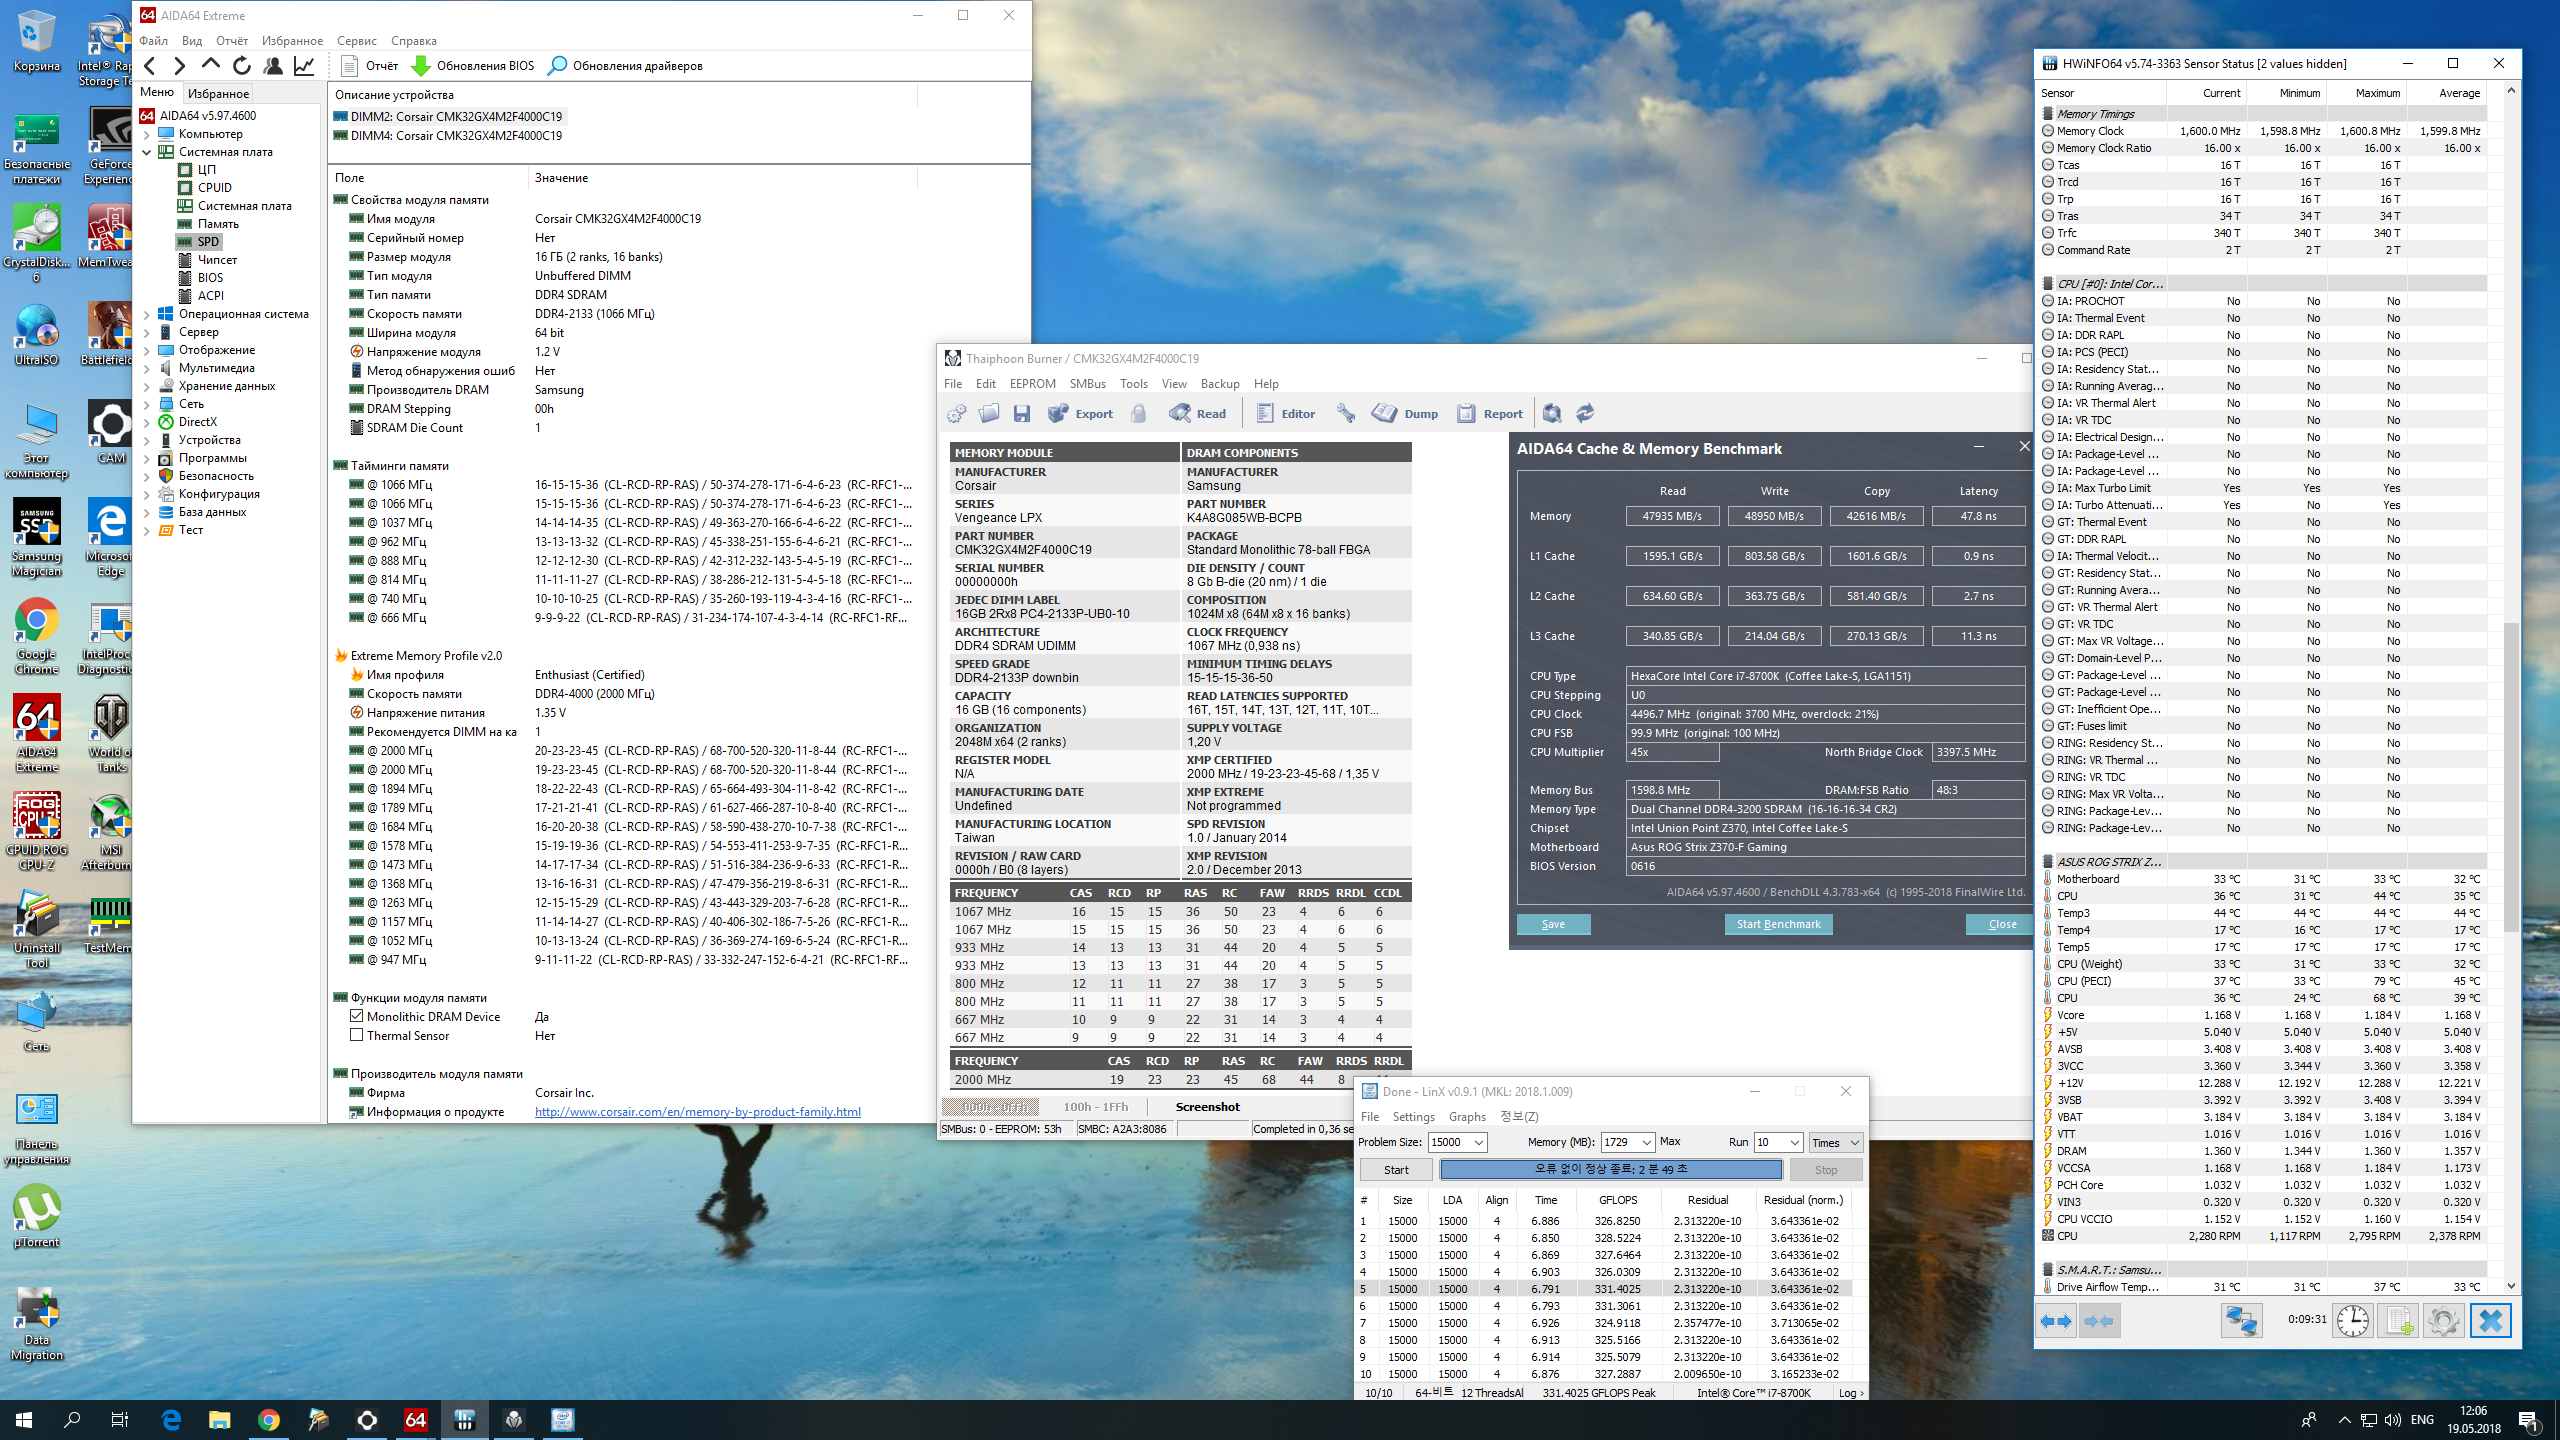
Task: Expand the Компьютер tree node
Action: 148,134
